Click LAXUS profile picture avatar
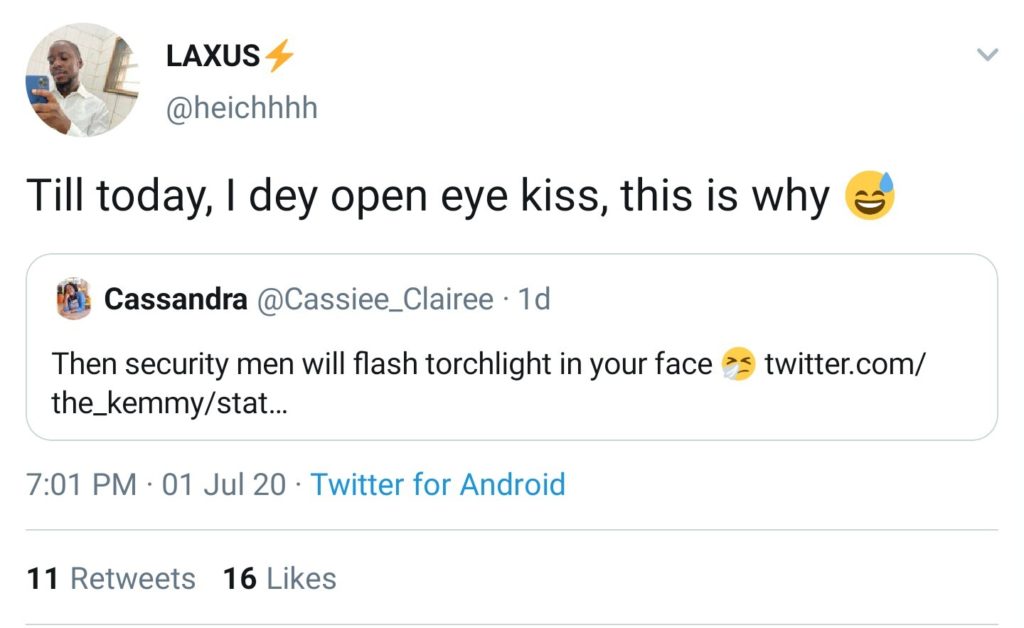The height and width of the screenshot is (628, 1024). click(x=82, y=80)
